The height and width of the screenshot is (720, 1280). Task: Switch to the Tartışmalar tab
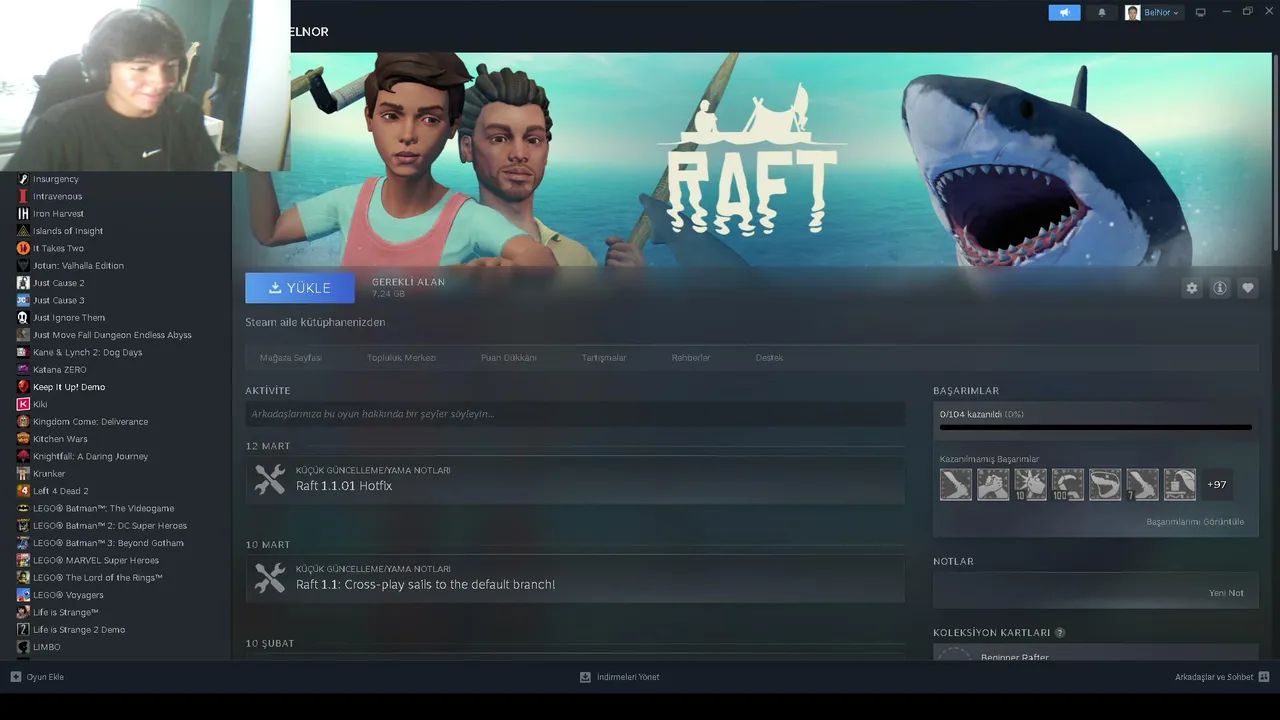pos(604,358)
